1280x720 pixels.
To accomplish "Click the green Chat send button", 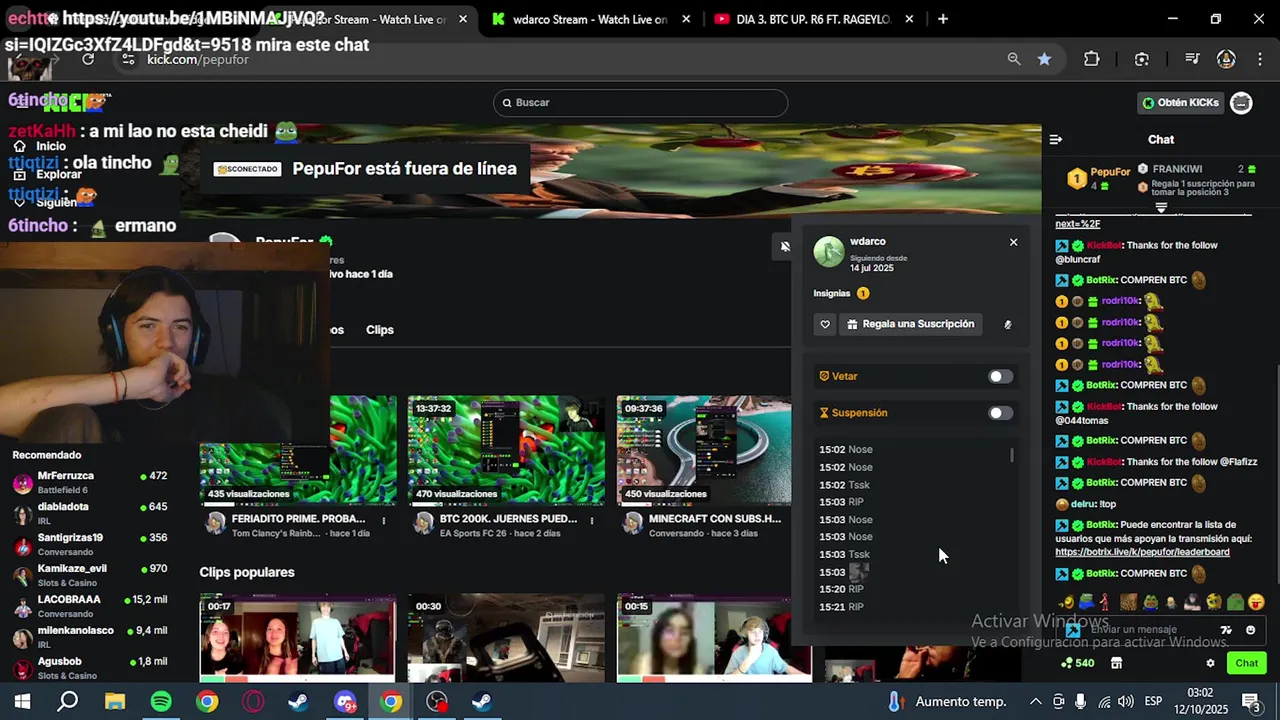I will click(1247, 663).
